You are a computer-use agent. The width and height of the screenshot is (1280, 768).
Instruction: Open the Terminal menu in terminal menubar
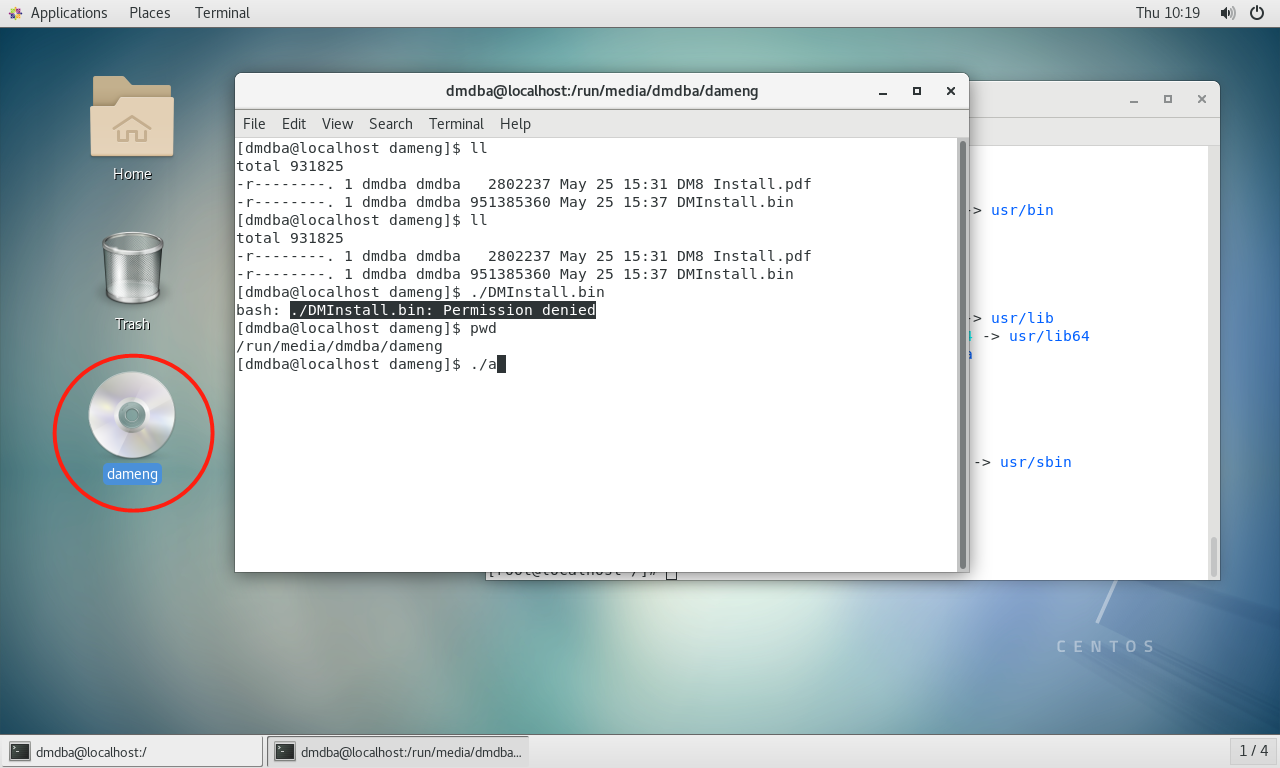(x=456, y=124)
